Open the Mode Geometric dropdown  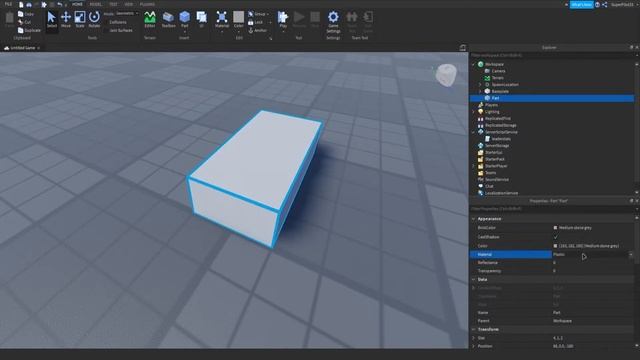point(127,13)
